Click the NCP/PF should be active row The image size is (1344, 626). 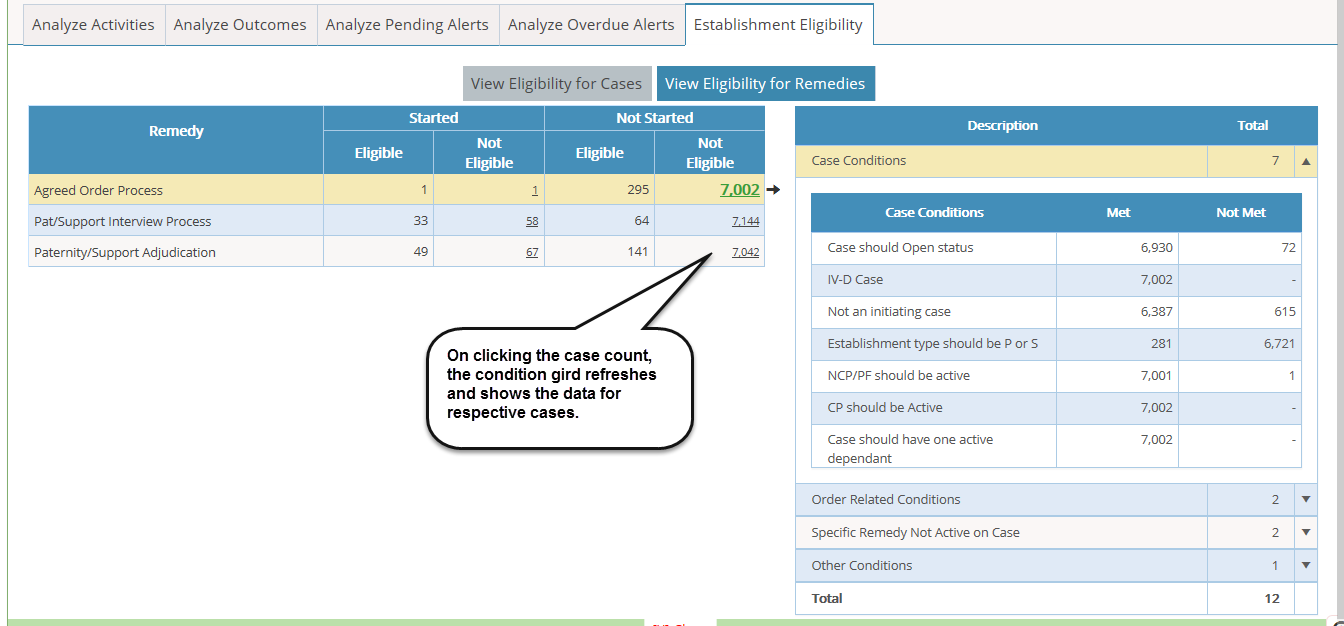(1057, 376)
